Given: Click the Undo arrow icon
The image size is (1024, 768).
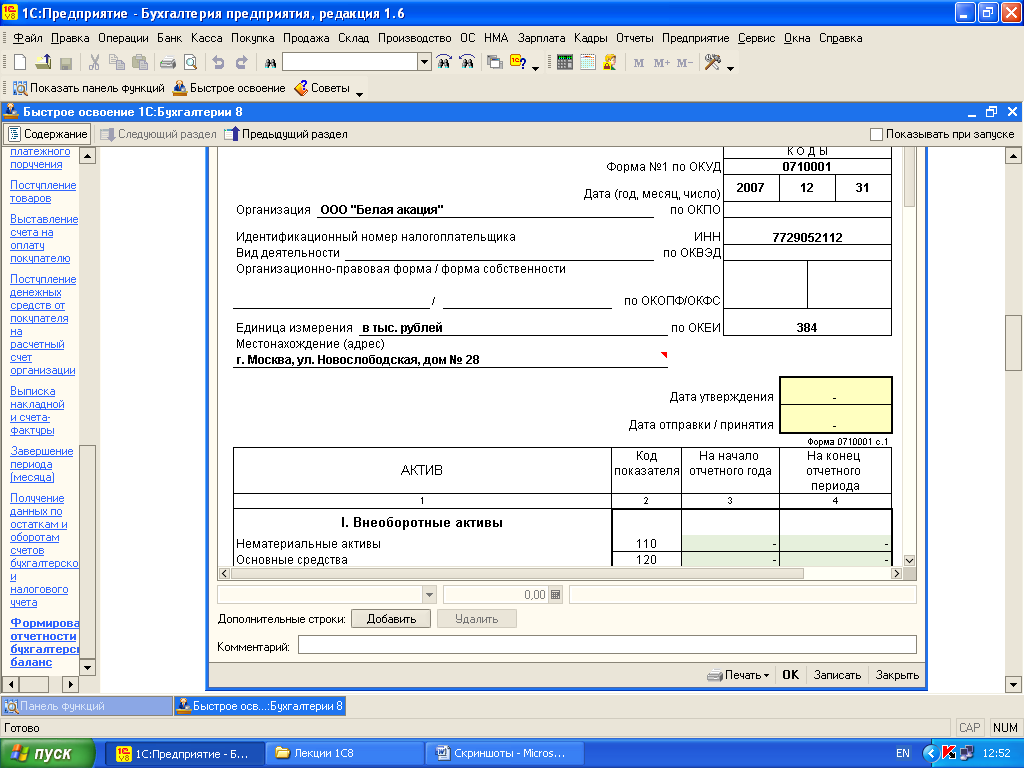Looking at the screenshot, I should [x=218, y=63].
